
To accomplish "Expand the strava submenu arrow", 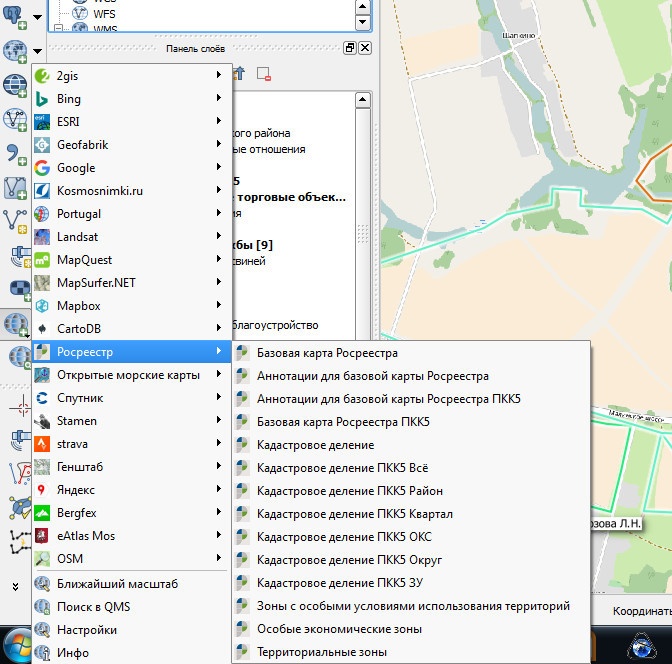I will [219, 442].
